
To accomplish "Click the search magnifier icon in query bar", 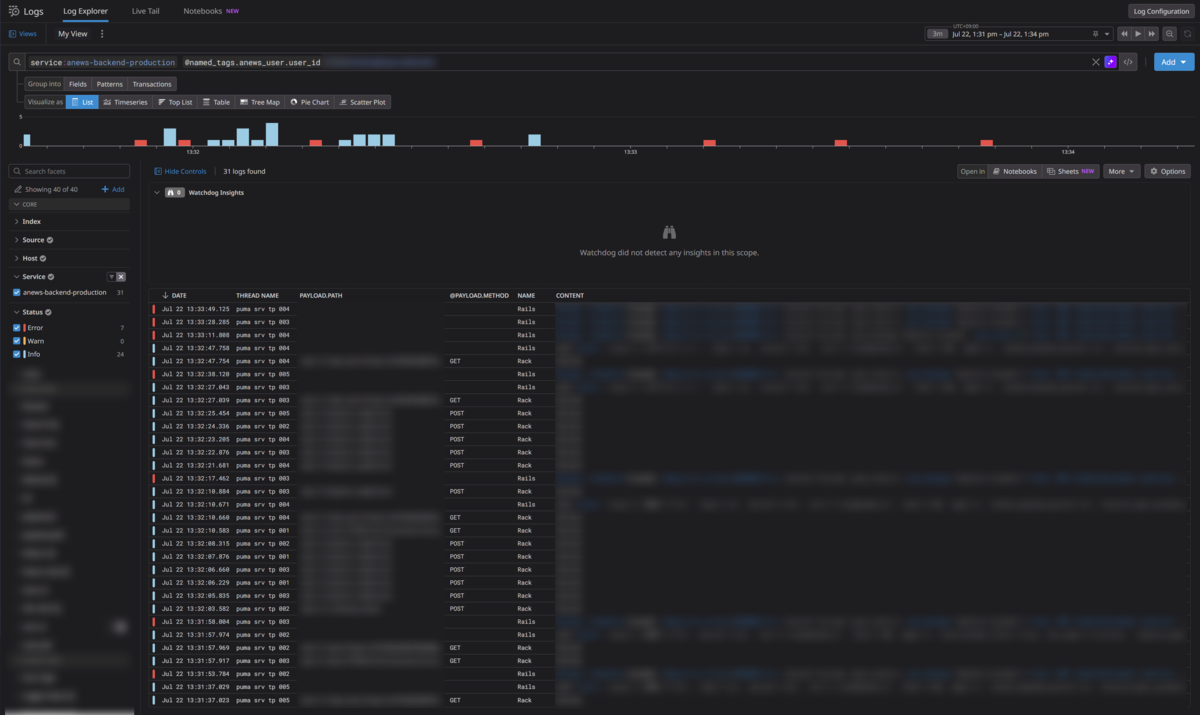I will pos(17,62).
